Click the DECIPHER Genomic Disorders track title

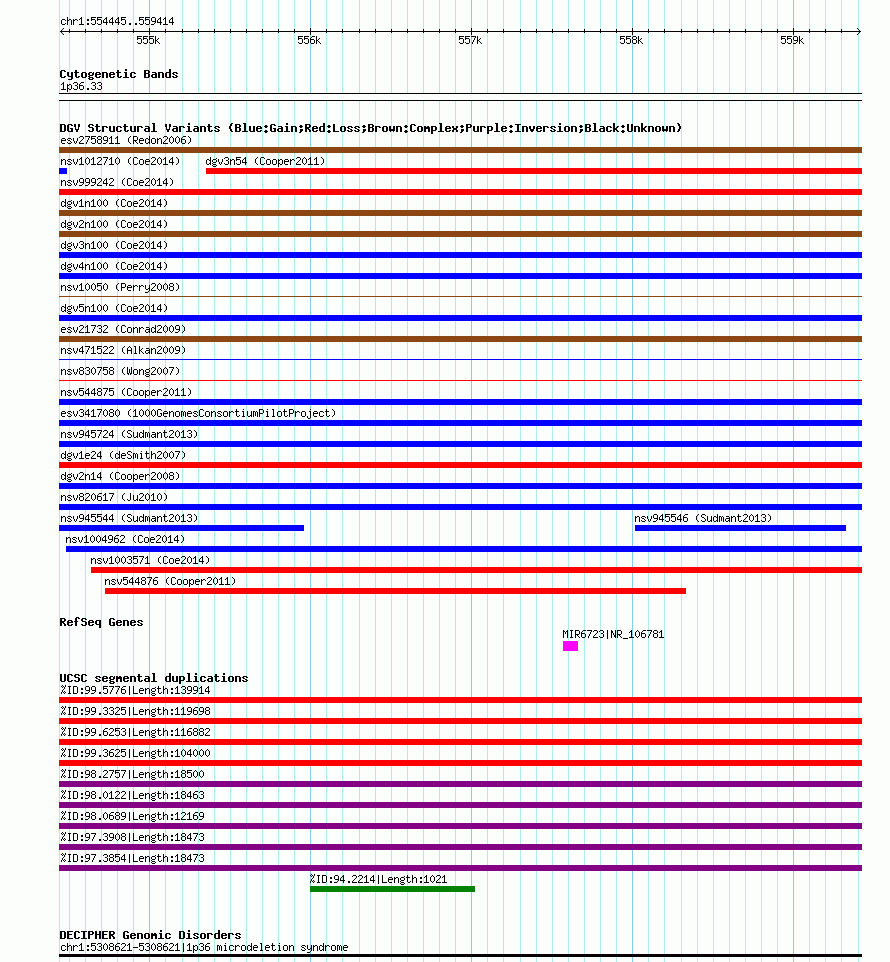click(150, 935)
